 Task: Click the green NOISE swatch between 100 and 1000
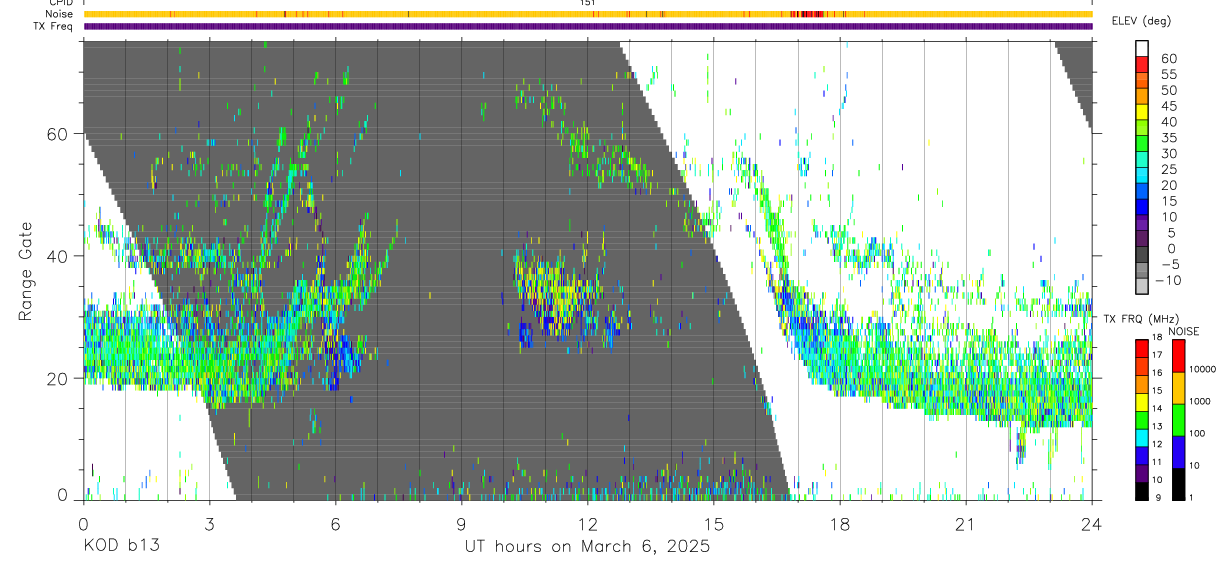pyautogui.click(x=1178, y=418)
